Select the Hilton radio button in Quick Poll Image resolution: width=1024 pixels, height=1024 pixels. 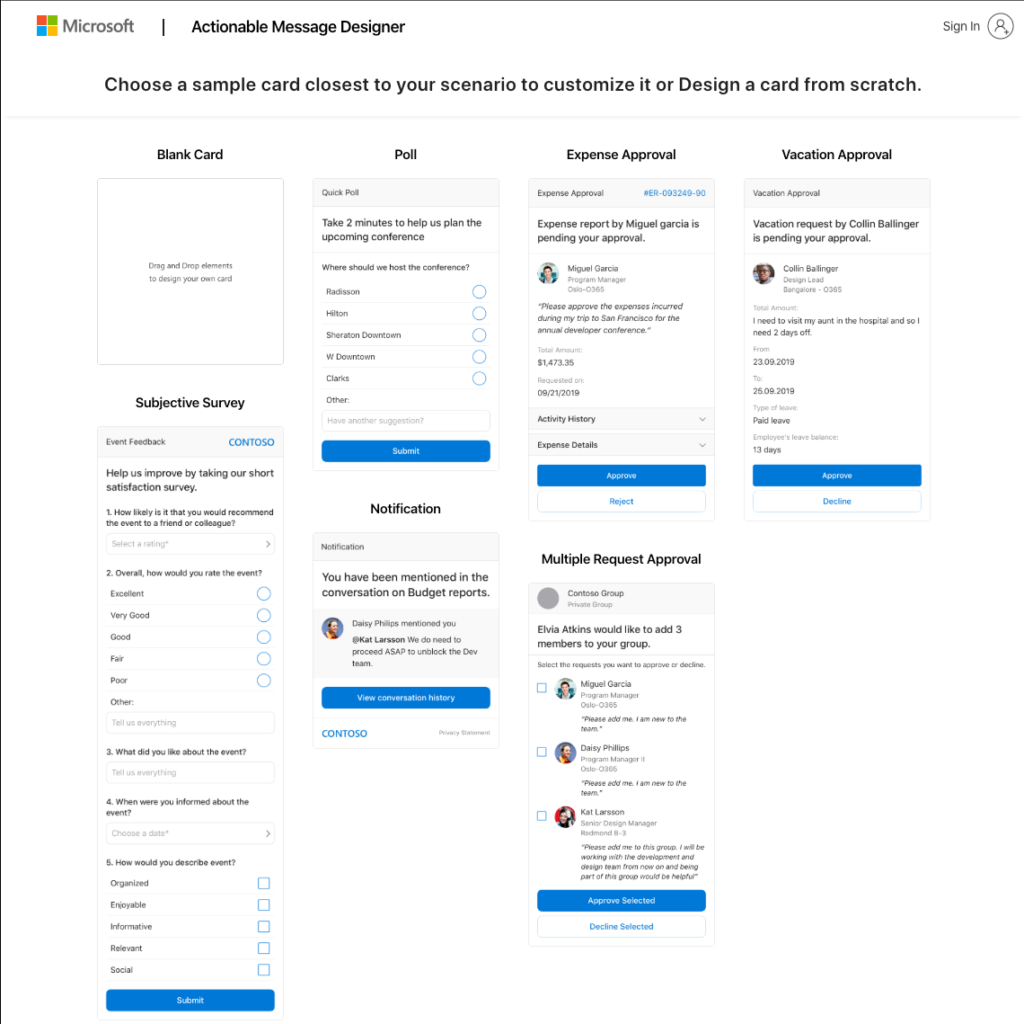pos(478,313)
